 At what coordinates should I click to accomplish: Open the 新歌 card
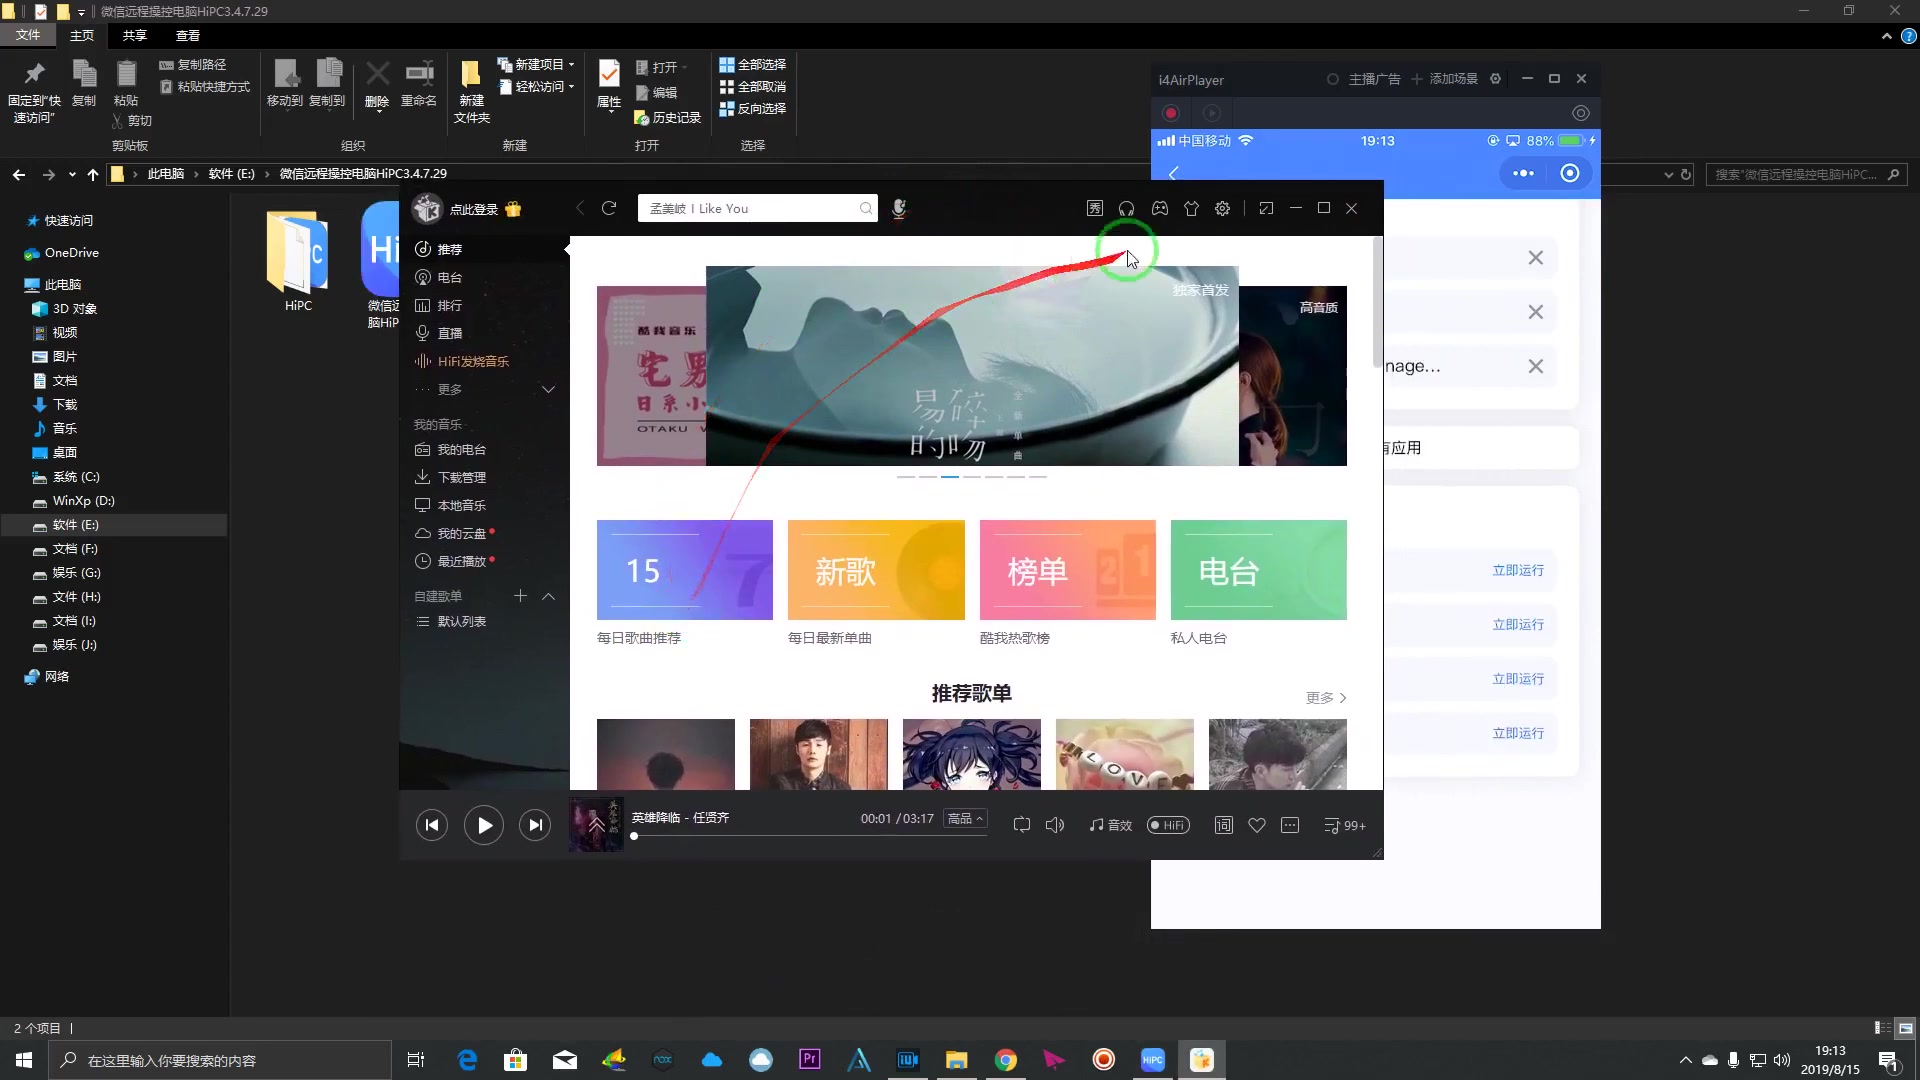876,570
